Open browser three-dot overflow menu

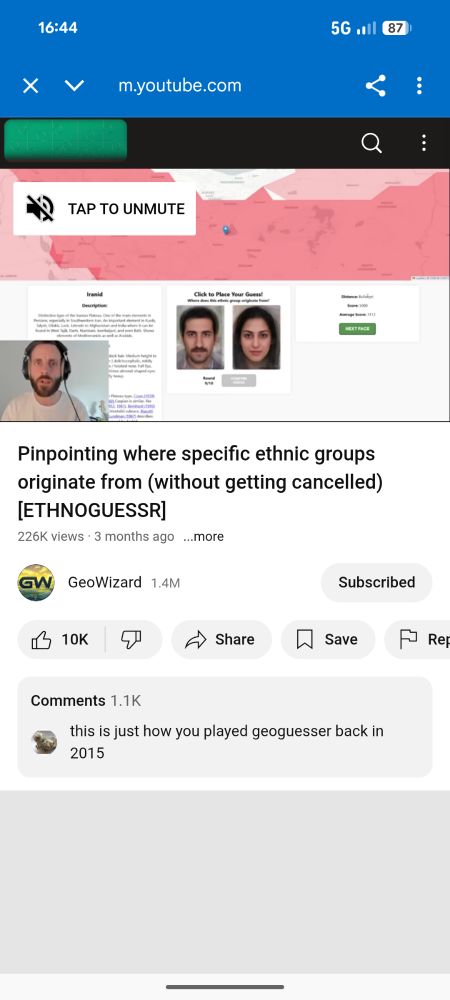click(x=419, y=85)
